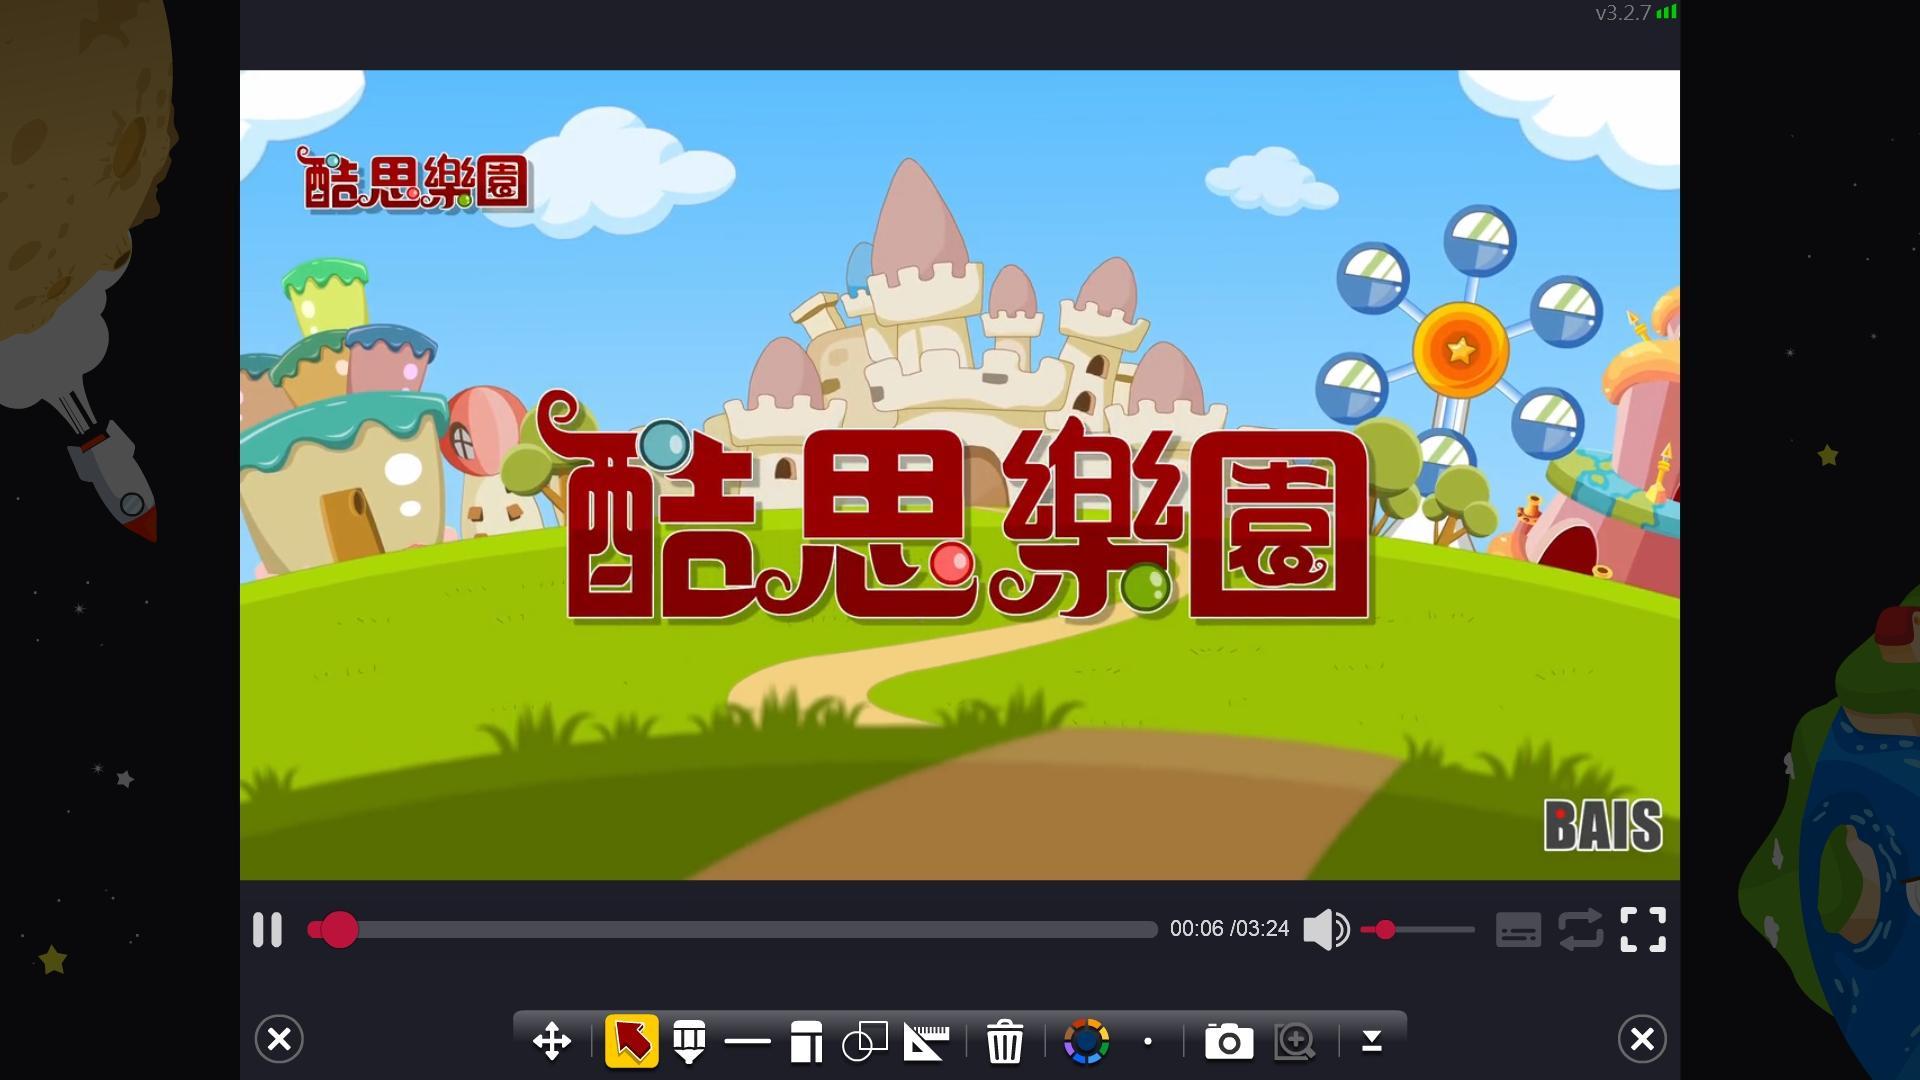The width and height of the screenshot is (1920, 1080).
Task: Close the player with right X button
Action: (x=1642, y=1039)
